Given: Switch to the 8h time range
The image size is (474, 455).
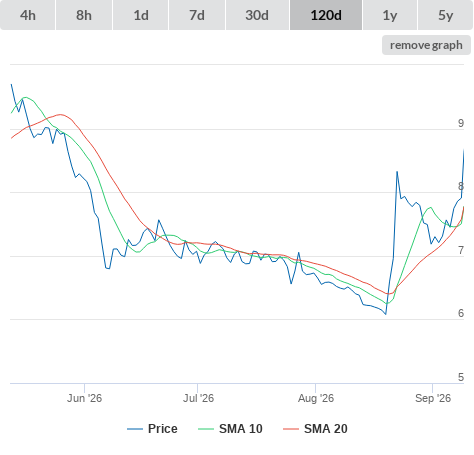Looking at the screenshot, I should tap(84, 15).
